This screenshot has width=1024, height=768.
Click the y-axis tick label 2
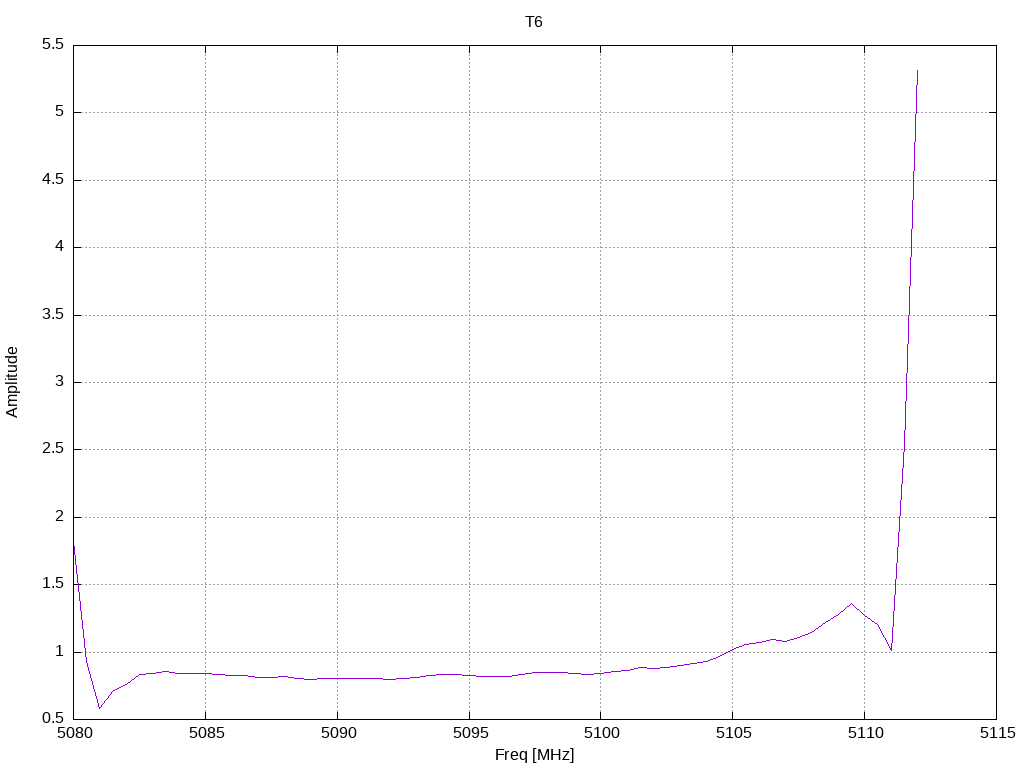[x=59, y=517]
